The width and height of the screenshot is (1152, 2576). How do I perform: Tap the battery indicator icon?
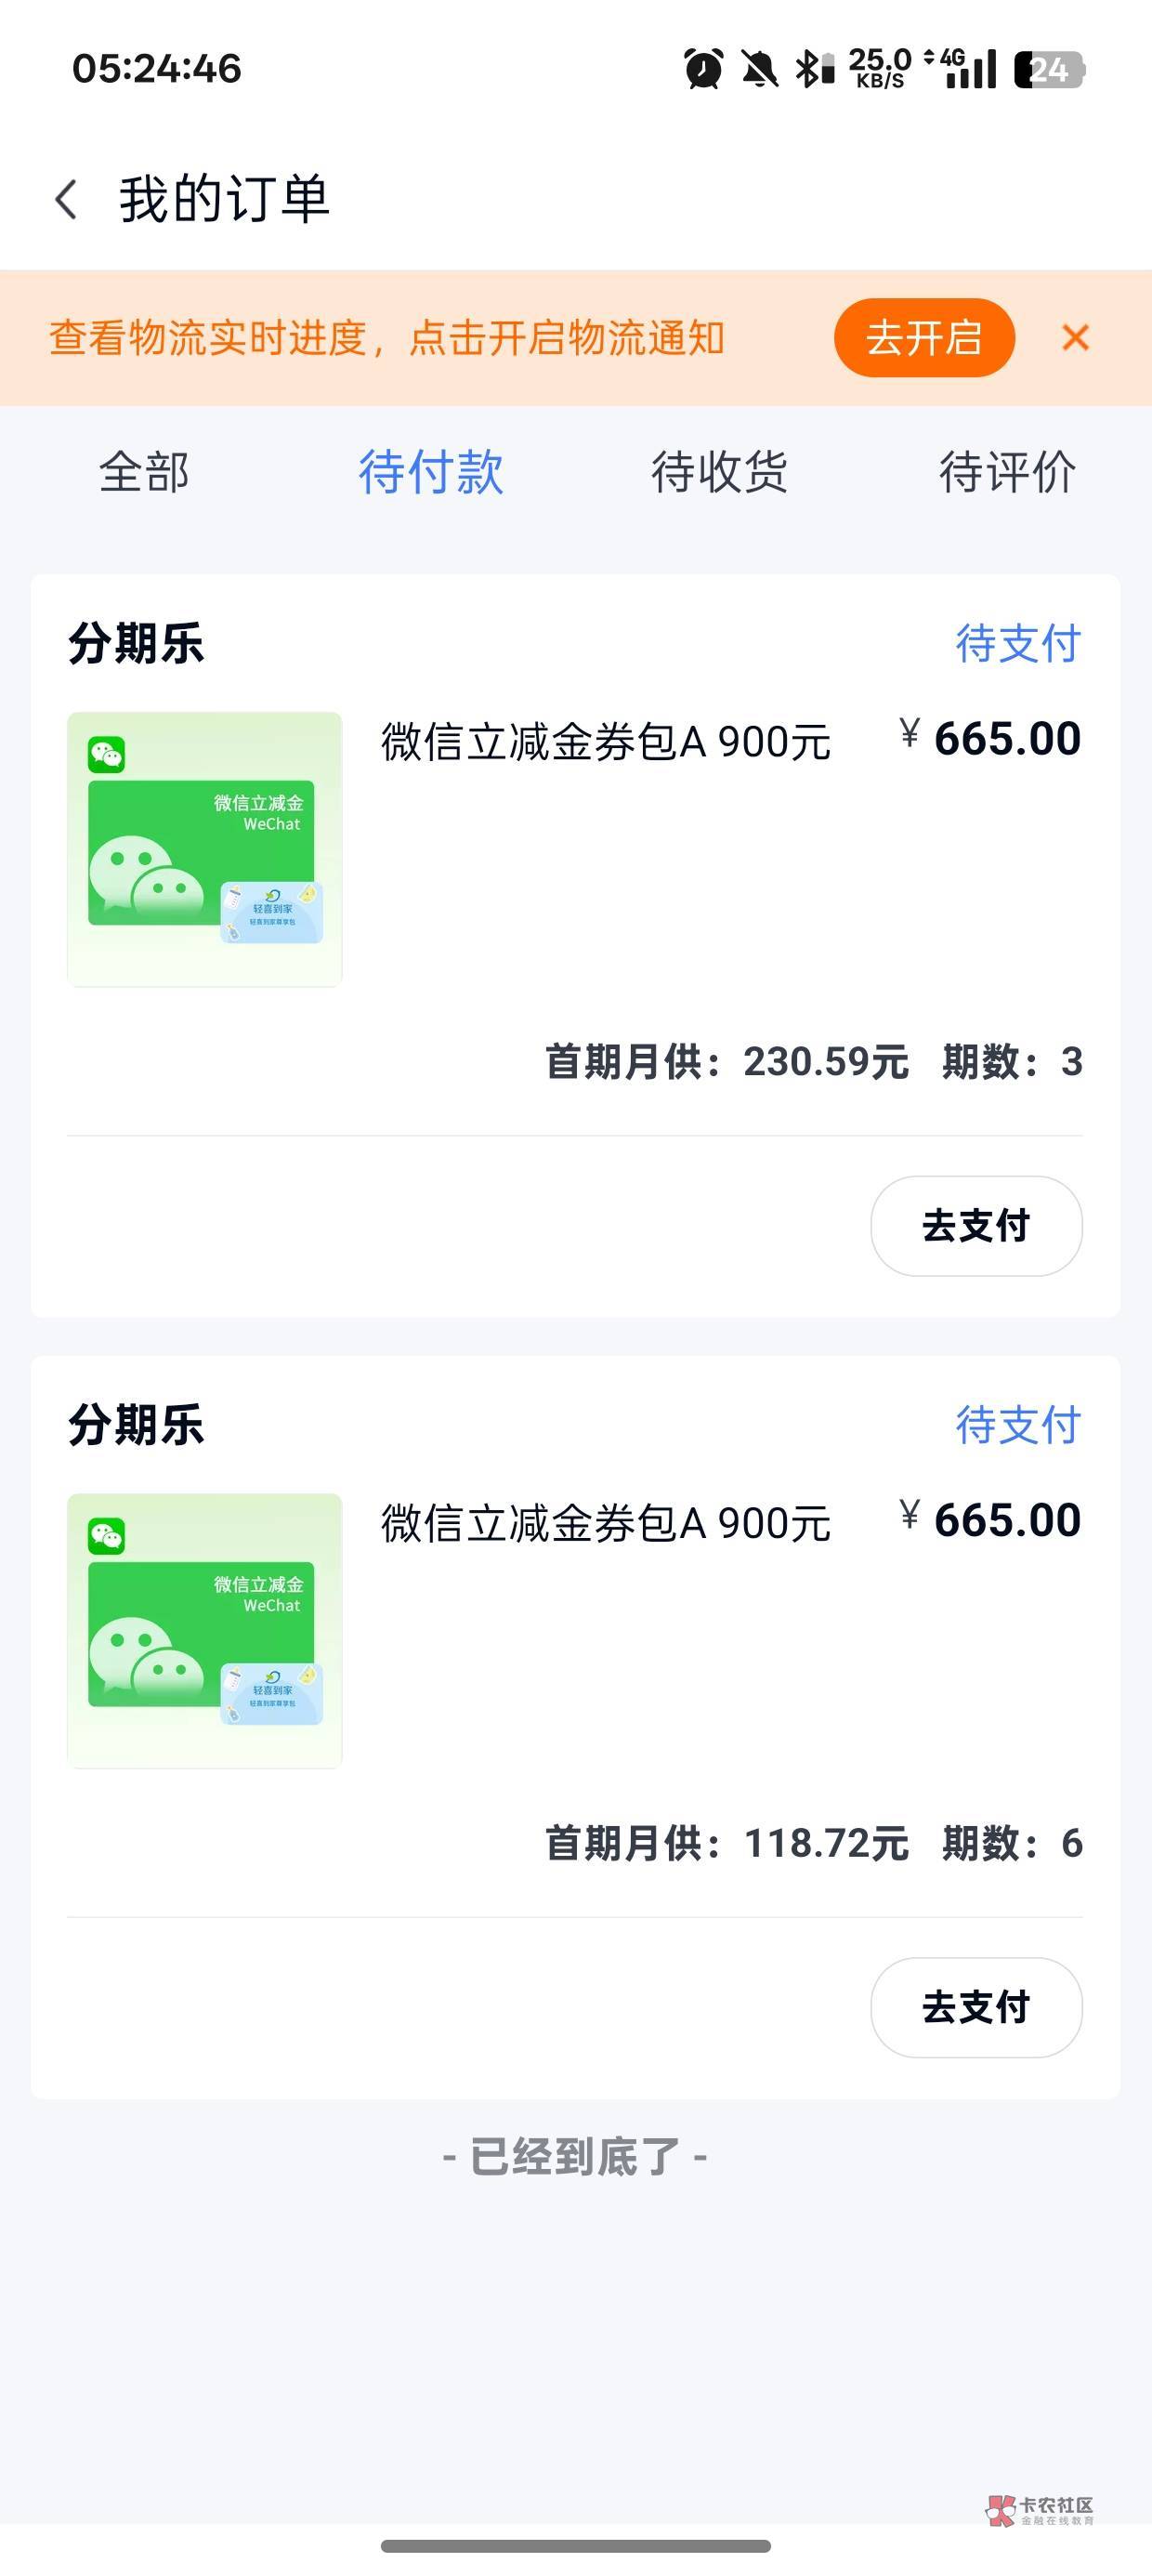point(1048,69)
